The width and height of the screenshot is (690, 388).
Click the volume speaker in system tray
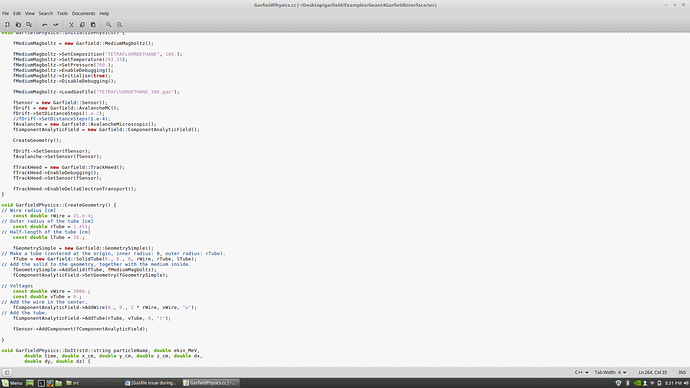686,383
